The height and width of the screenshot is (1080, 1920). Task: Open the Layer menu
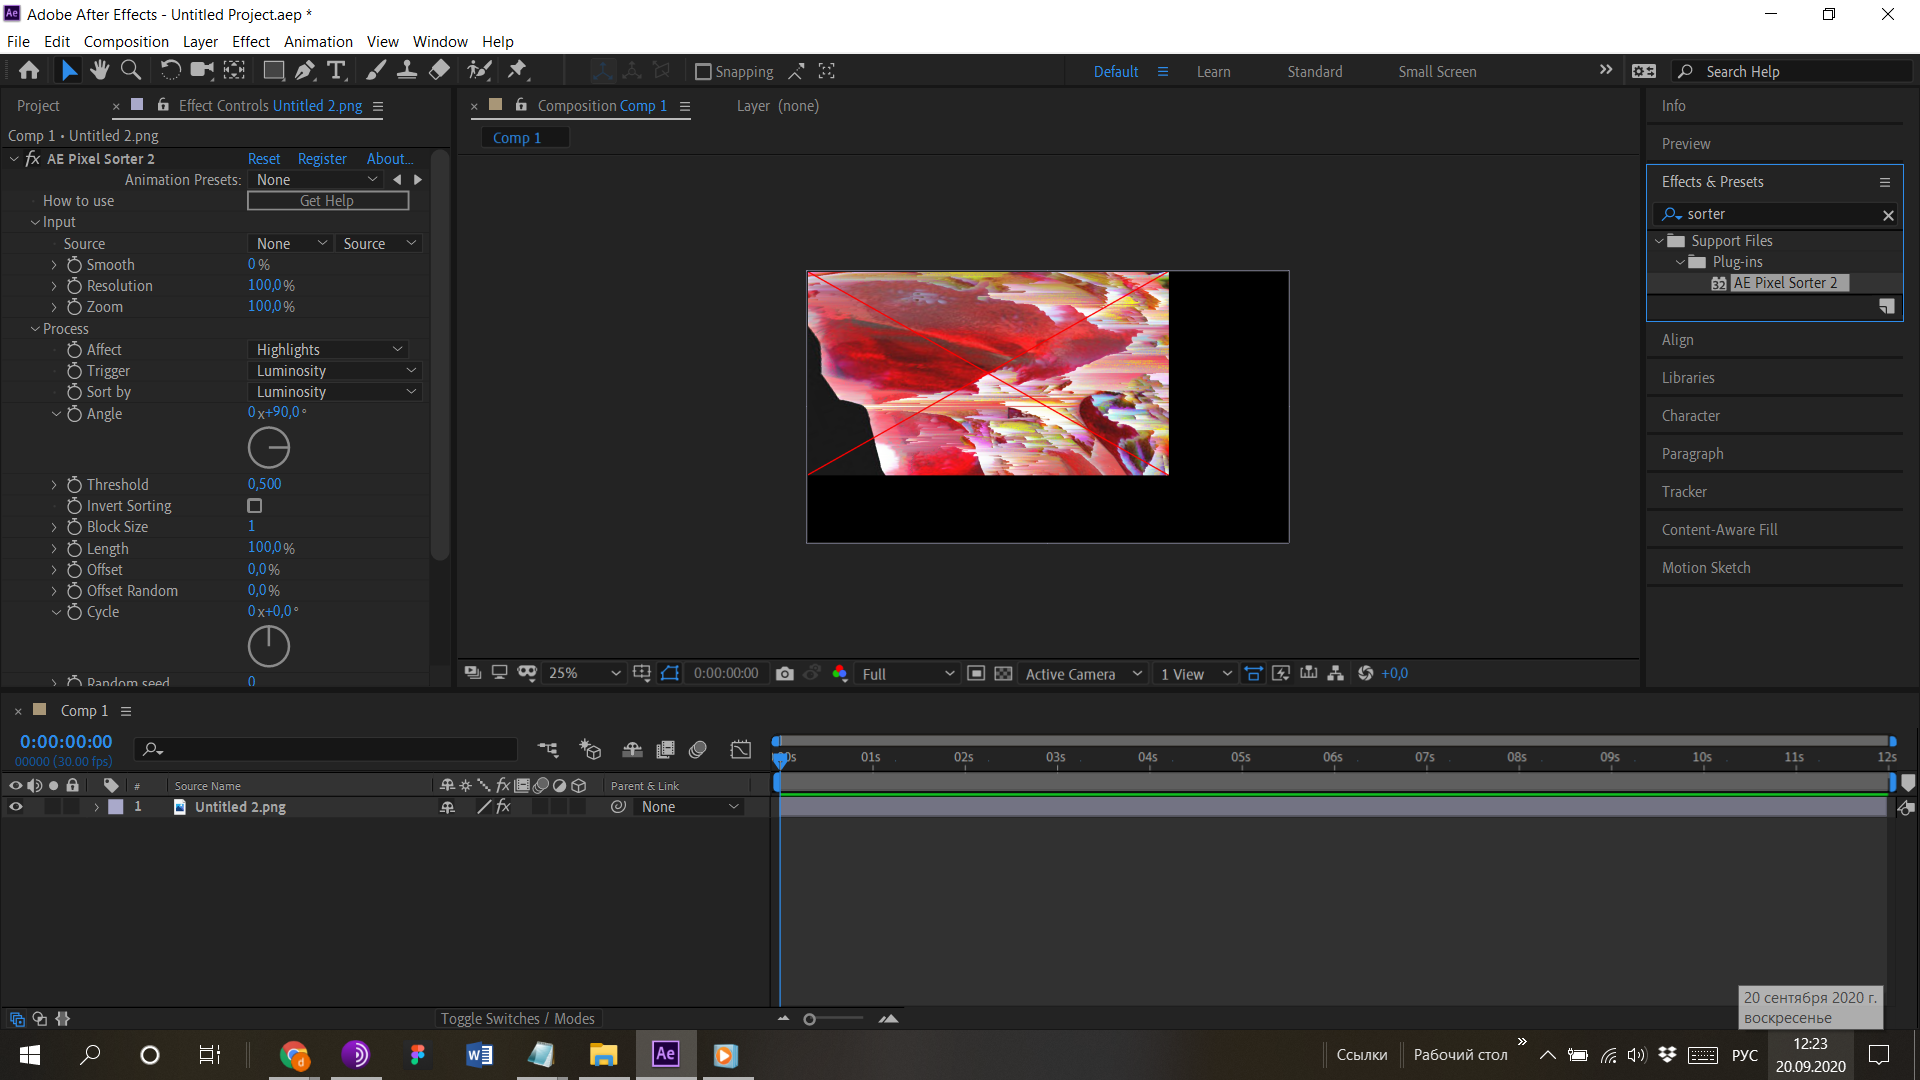pyautogui.click(x=200, y=42)
